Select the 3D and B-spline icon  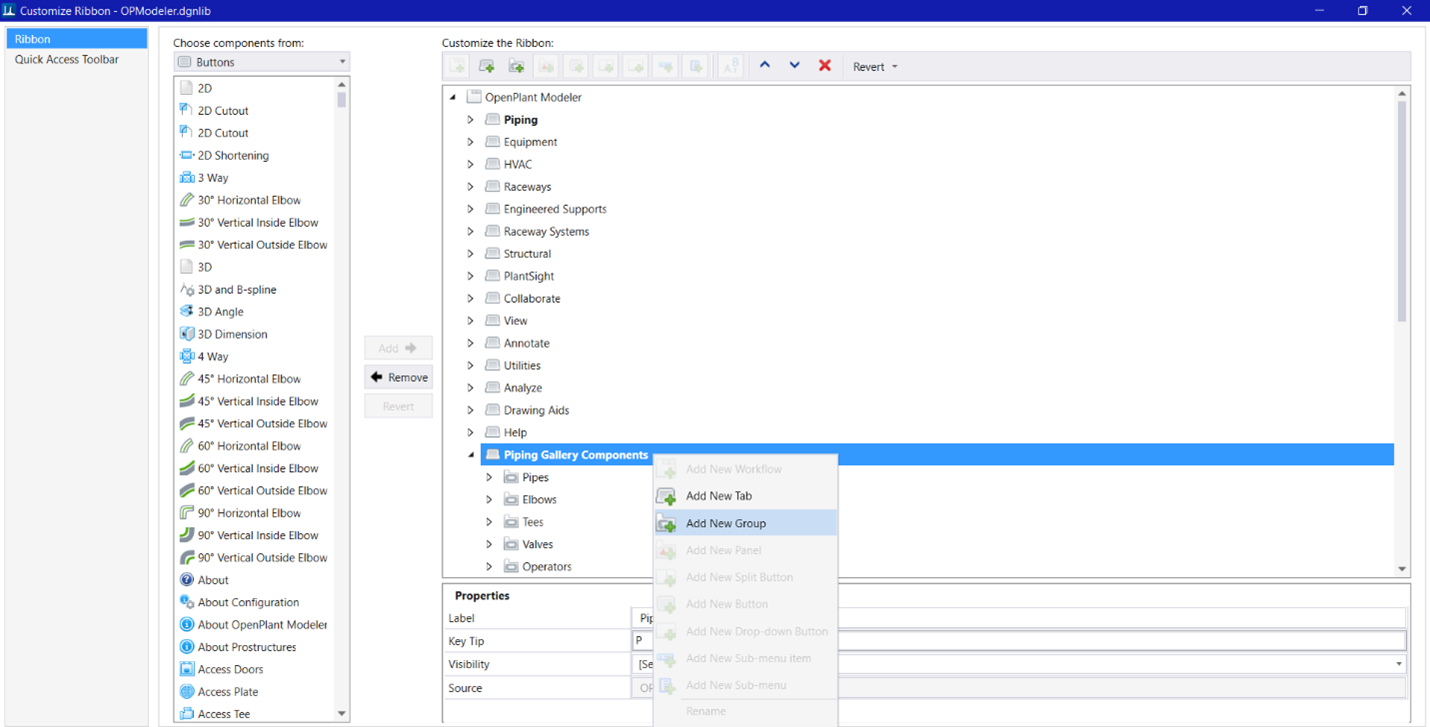pos(187,289)
